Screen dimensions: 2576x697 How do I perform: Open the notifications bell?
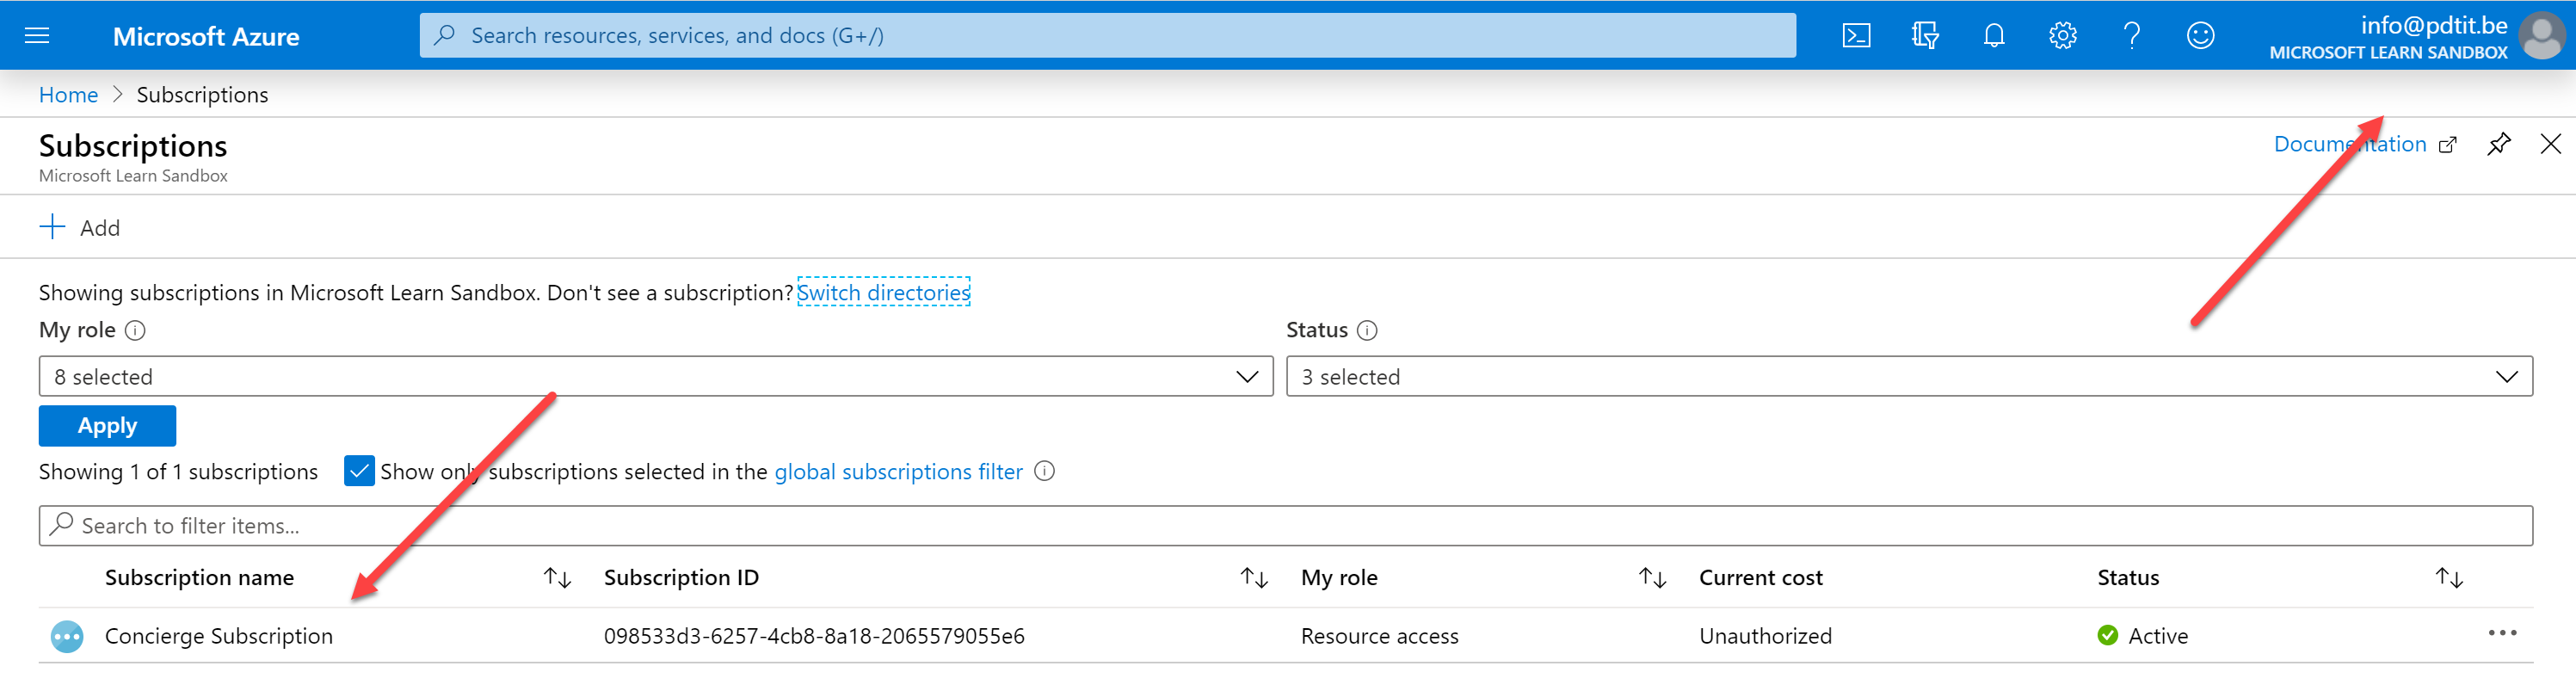1993,36
